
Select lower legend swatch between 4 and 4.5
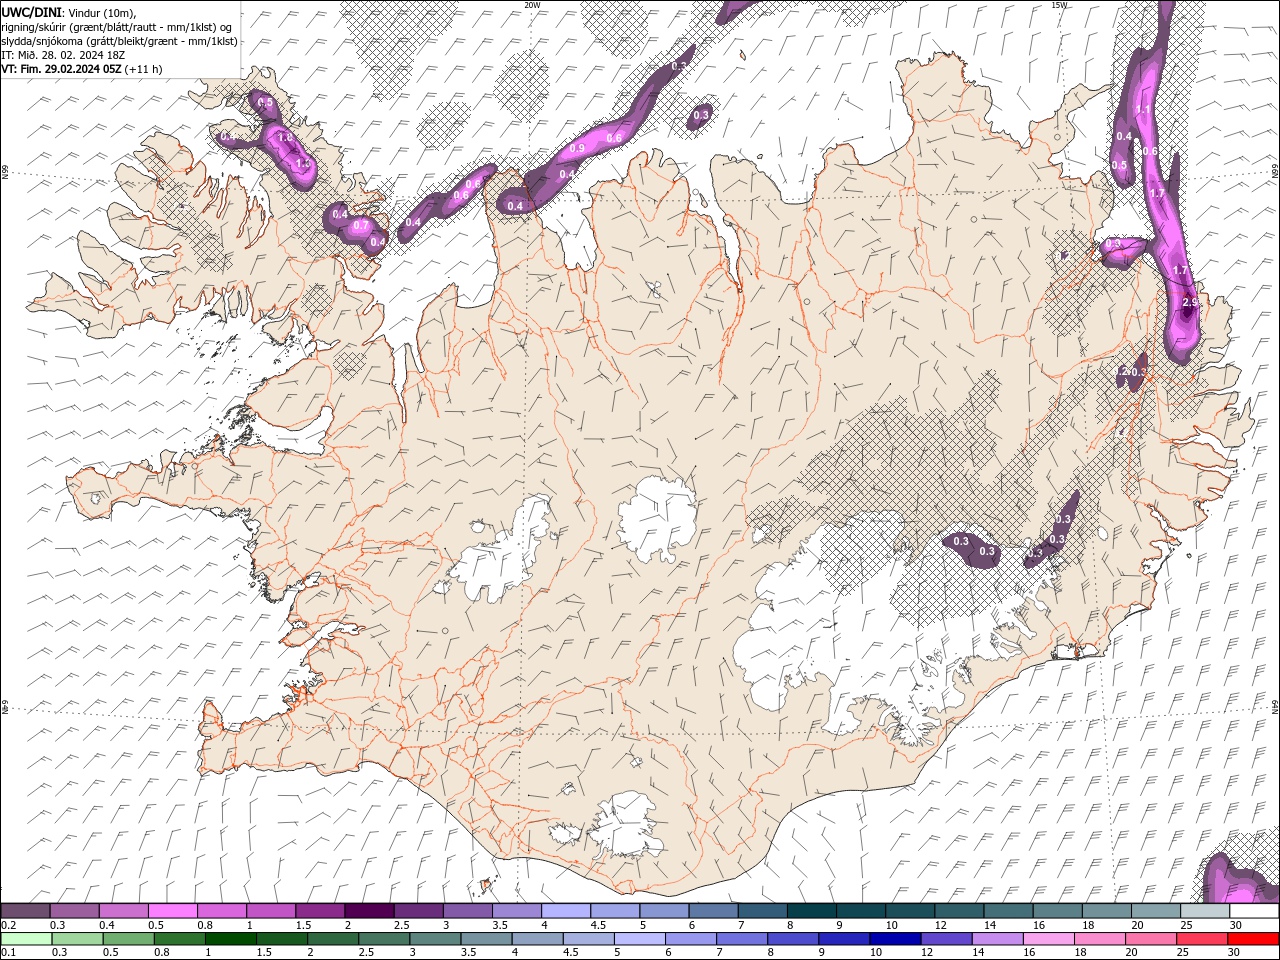coord(536,938)
